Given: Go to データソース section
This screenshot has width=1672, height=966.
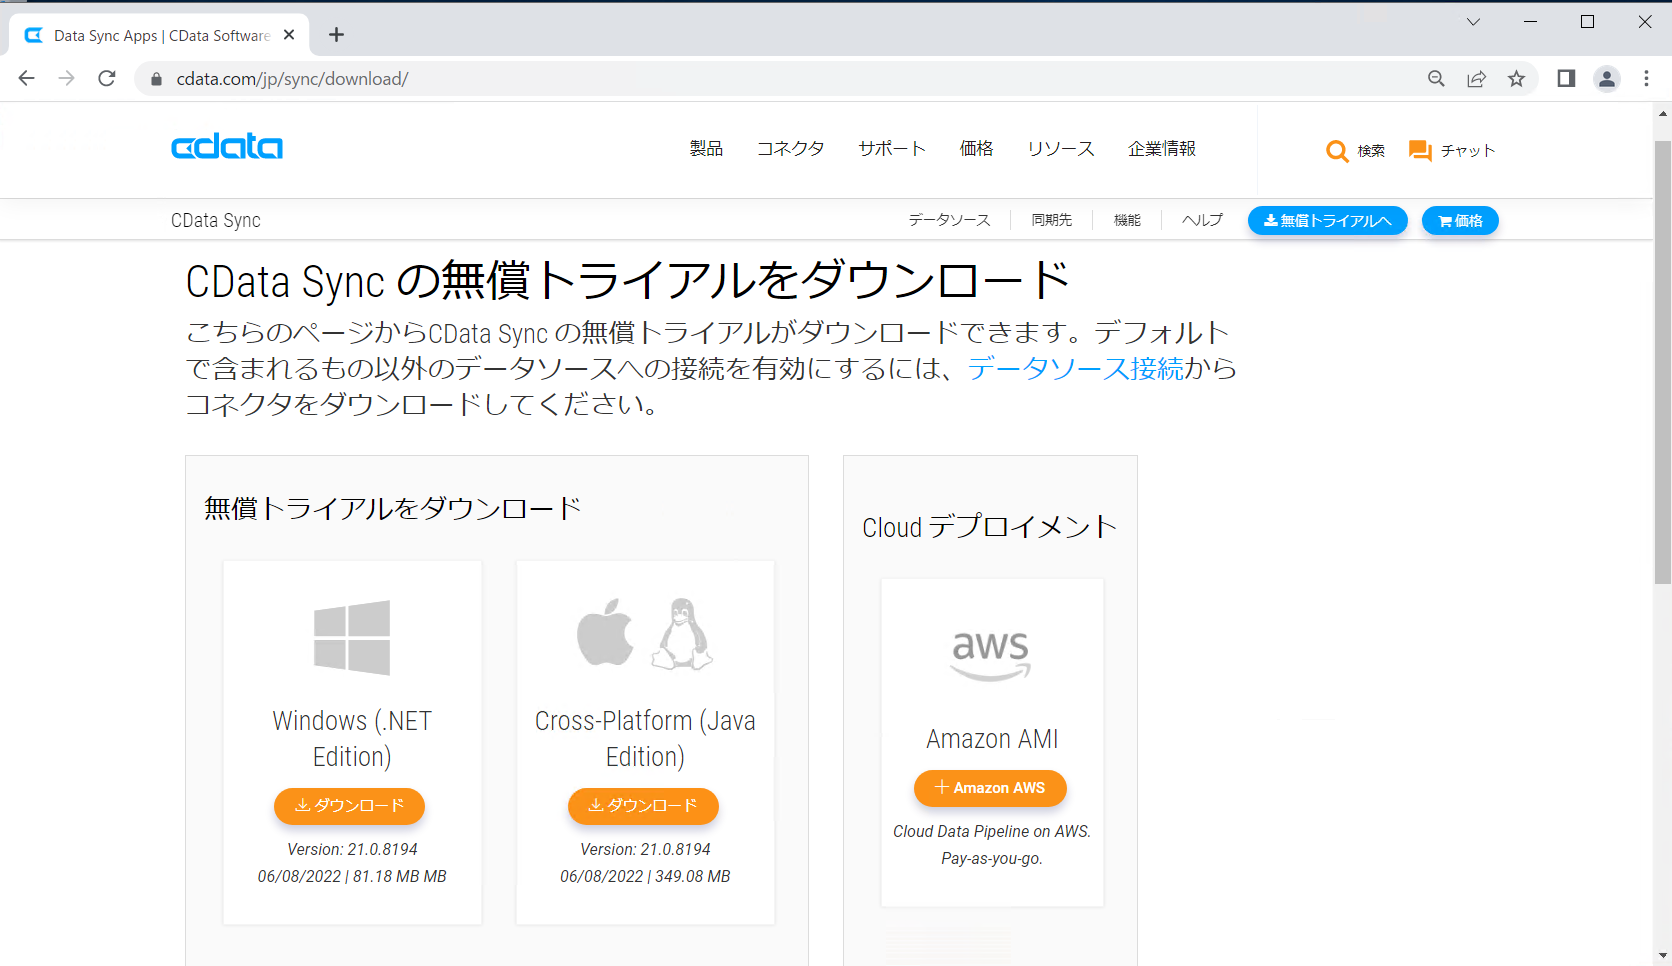Looking at the screenshot, I should click(949, 220).
